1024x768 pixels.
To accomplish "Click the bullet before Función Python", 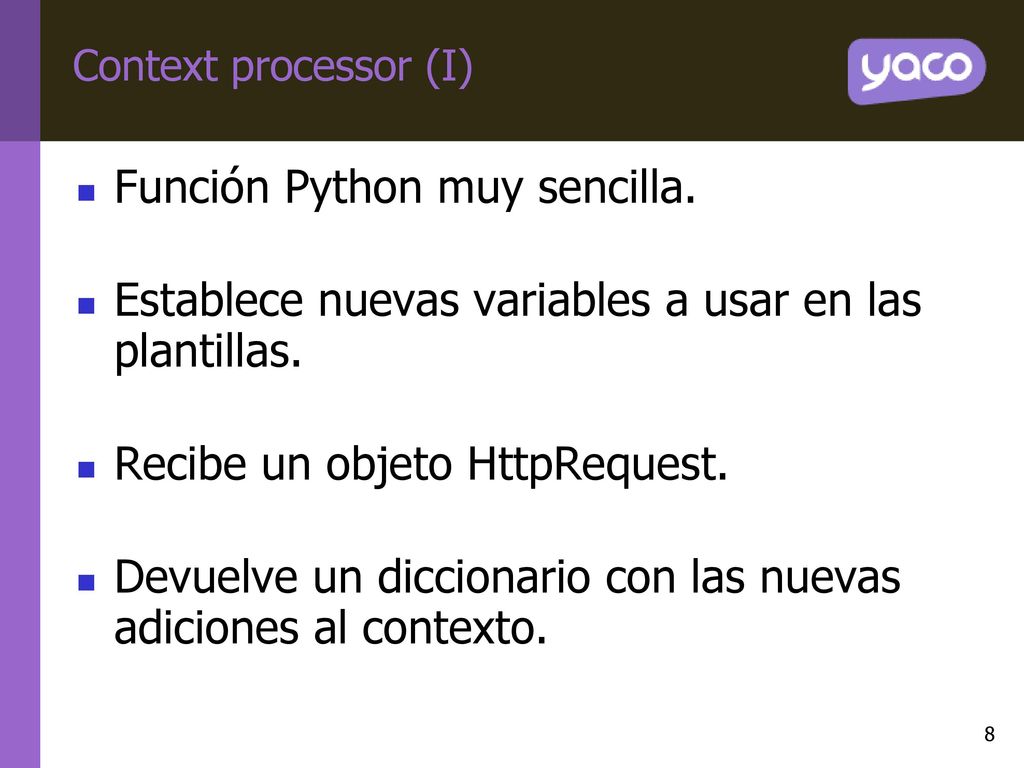I will pyautogui.click(x=86, y=192).
